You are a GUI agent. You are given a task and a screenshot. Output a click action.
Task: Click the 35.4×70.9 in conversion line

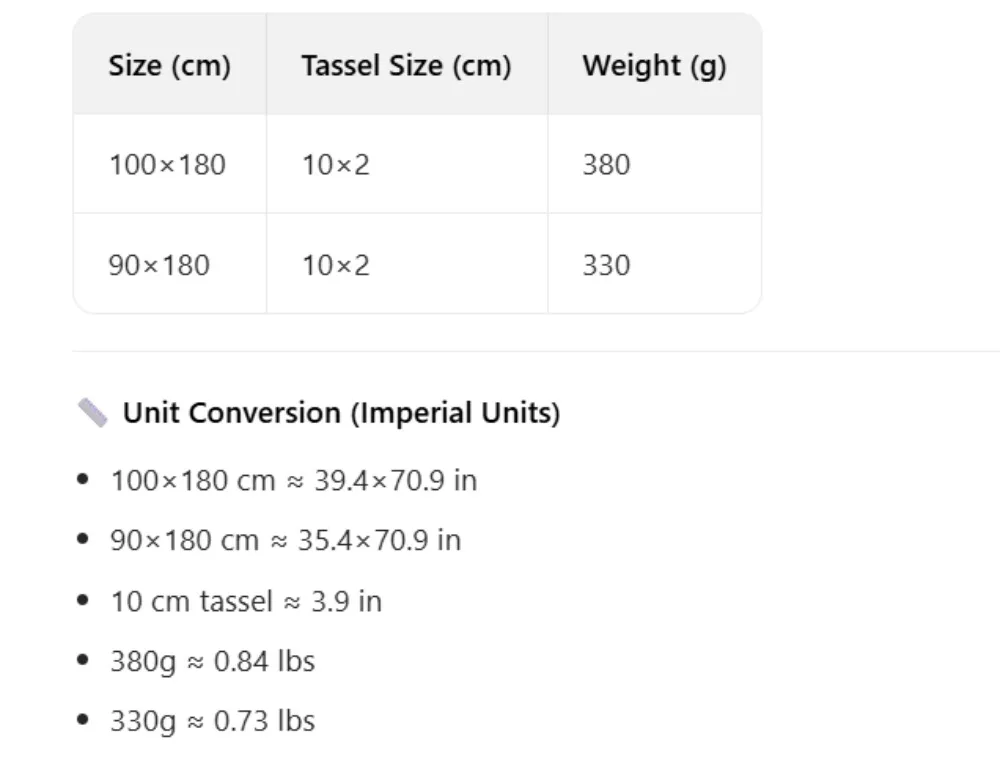coord(285,540)
